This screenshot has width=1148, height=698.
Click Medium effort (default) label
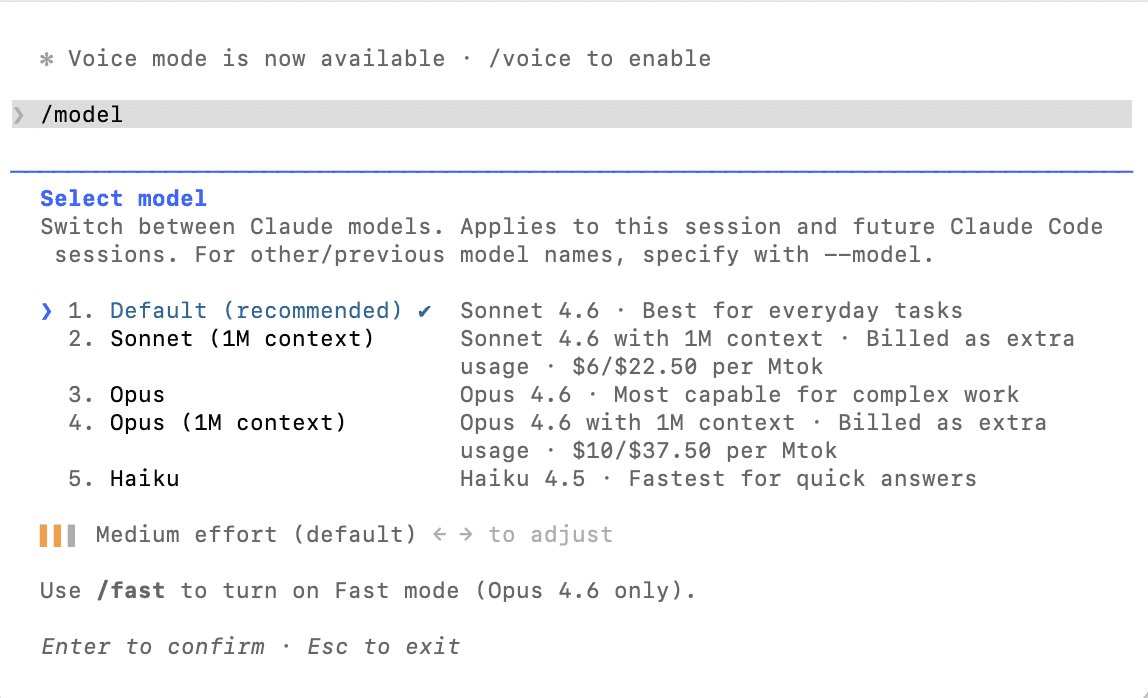(256, 535)
